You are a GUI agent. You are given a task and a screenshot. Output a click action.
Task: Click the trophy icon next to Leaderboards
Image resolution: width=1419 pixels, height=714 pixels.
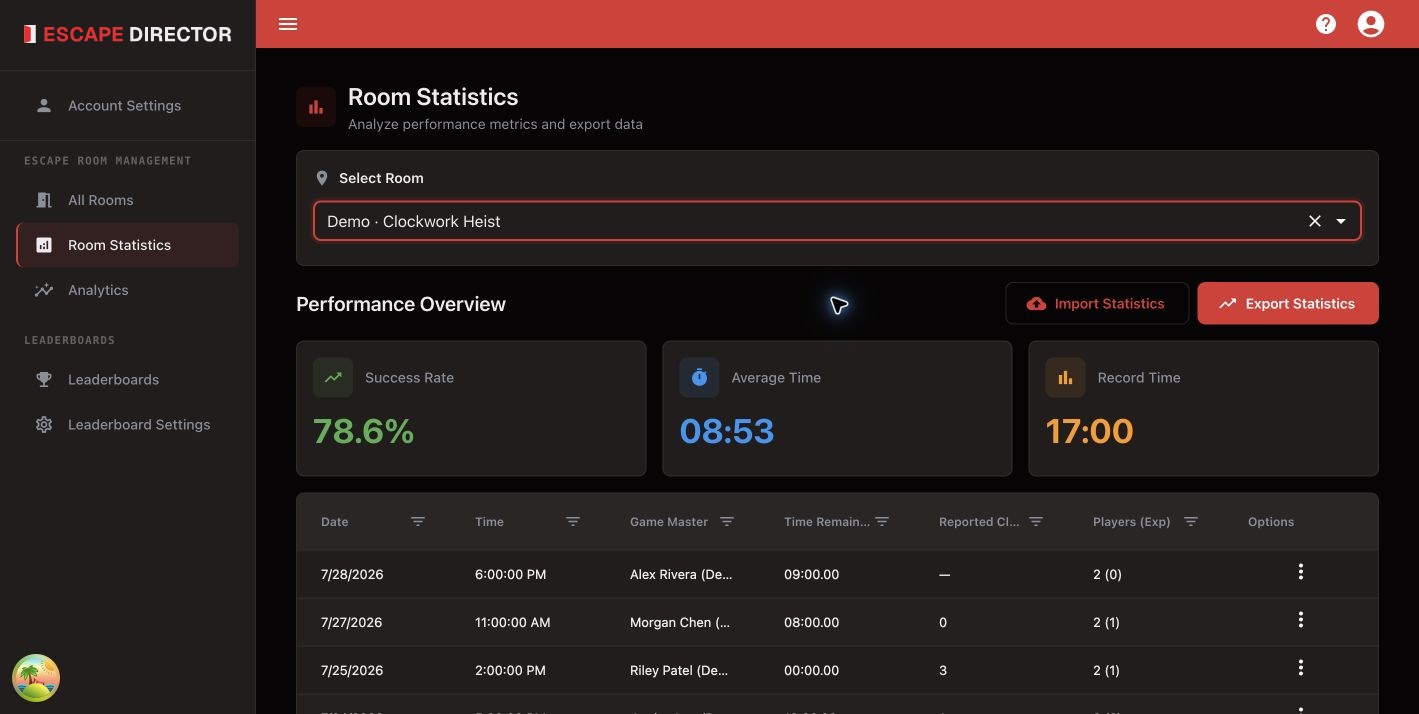coord(44,380)
